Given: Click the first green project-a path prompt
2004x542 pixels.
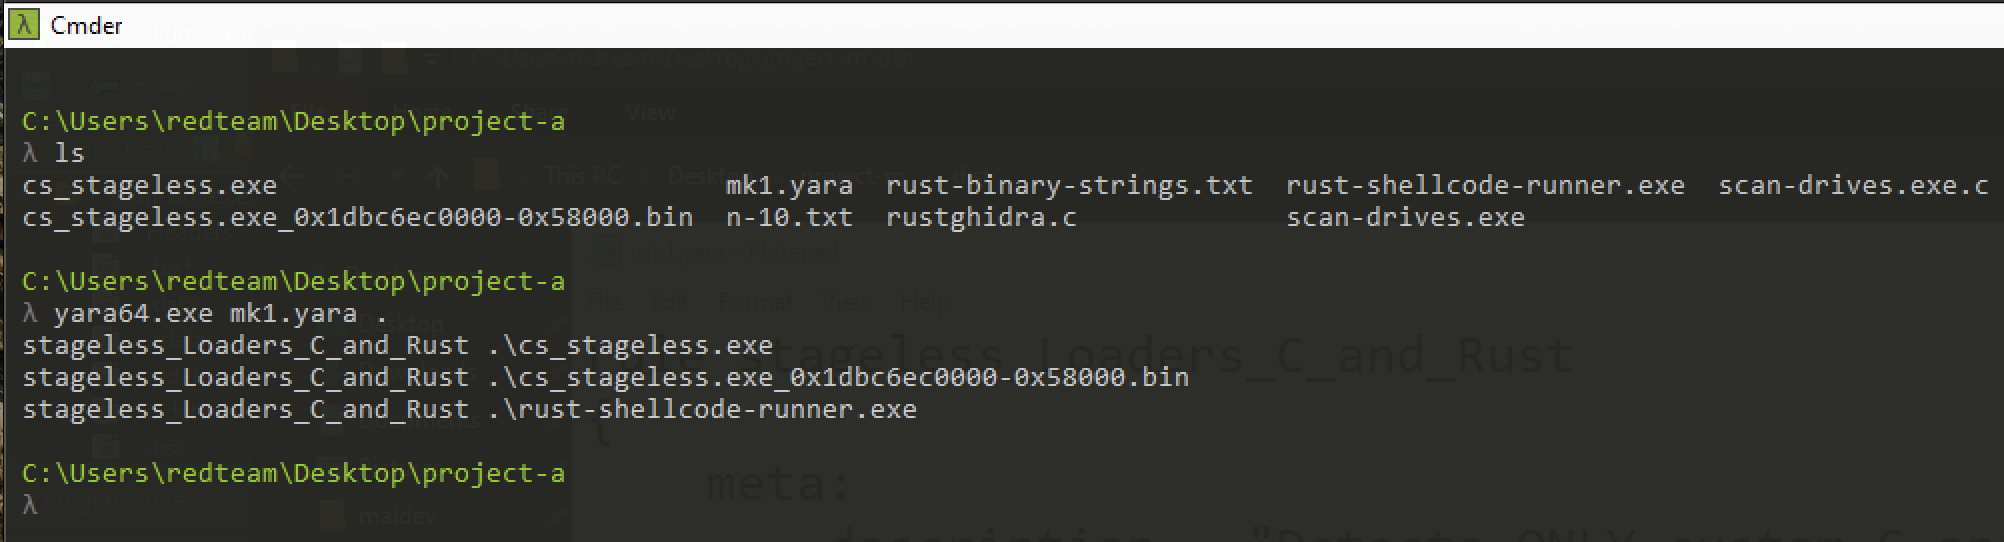Looking at the screenshot, I should click(x=293, y=122).
